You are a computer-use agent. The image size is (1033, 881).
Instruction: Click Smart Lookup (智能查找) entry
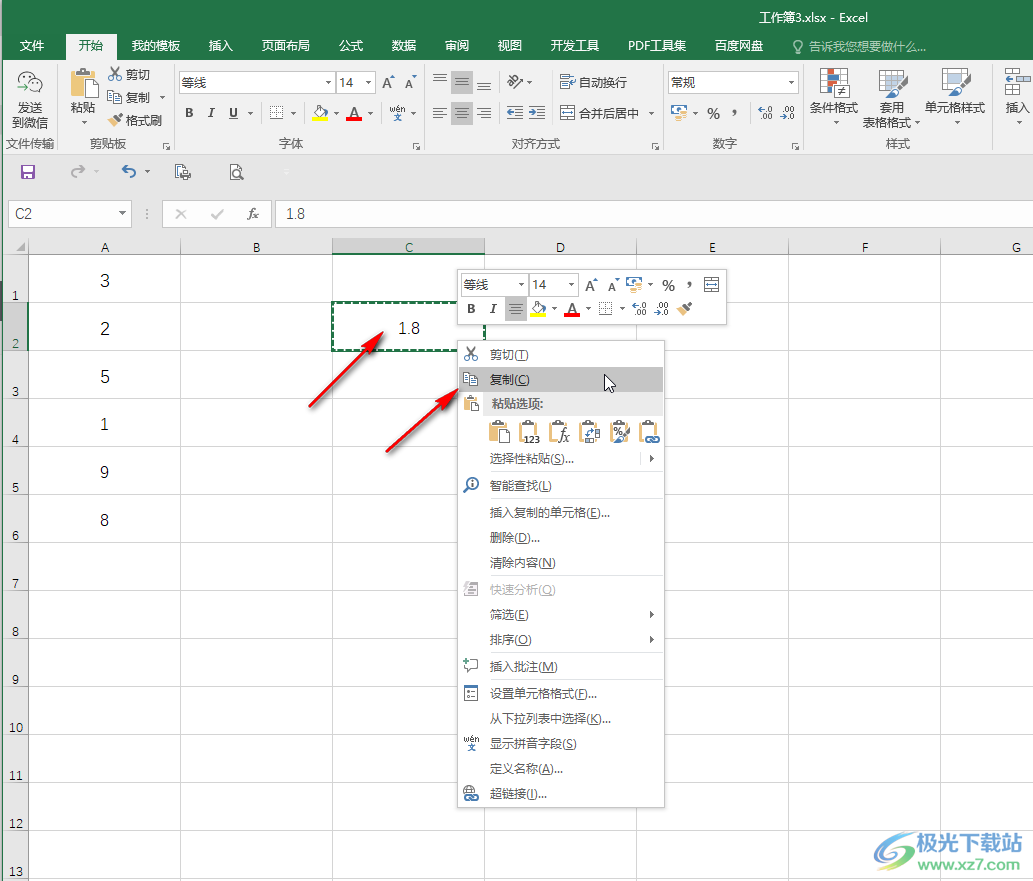coord(561,486)
